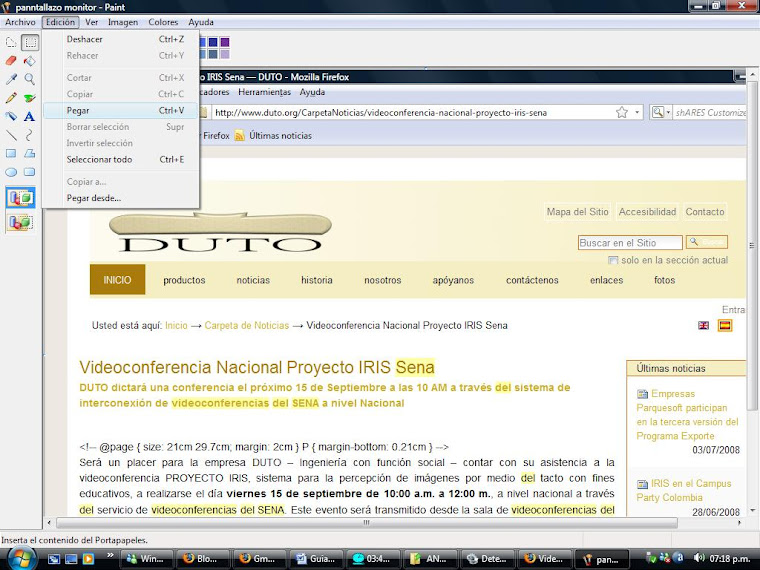The width and height of the screenshot is (760, 570).
Task: Choose Pegar desde... menu entry
Action: coord(121,198)
